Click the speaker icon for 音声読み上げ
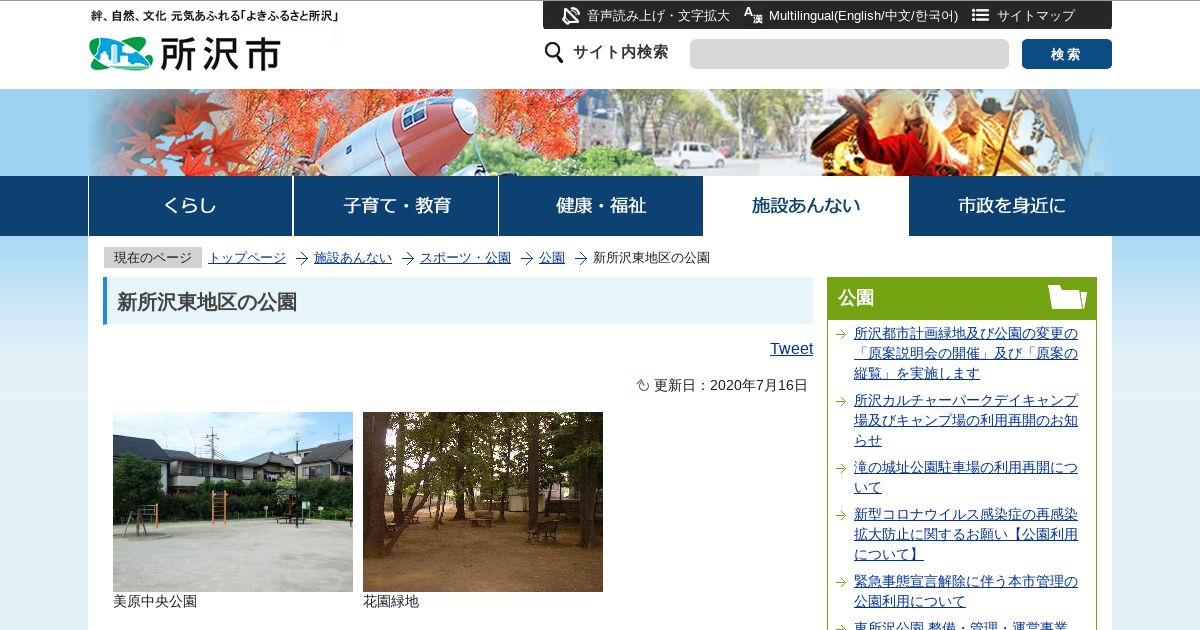Viewport: 1200px width, 630px height. (x=571, y=15)
